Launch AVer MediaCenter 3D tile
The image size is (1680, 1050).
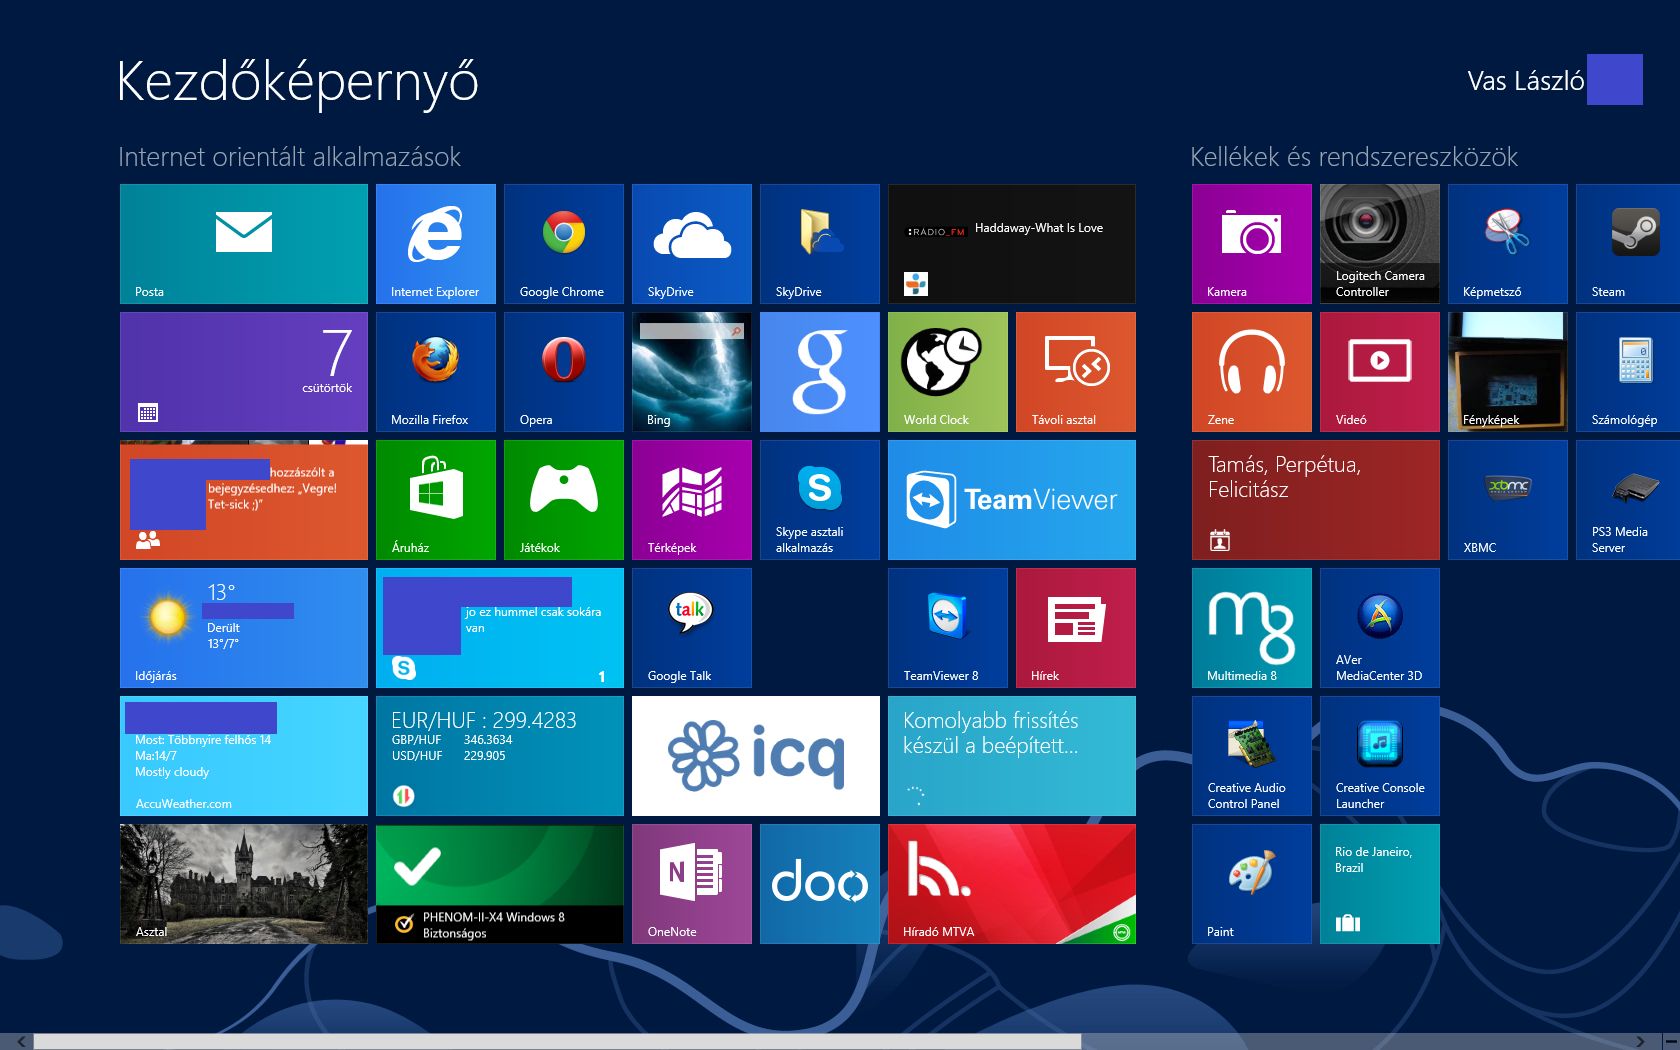pos(1380,628)
